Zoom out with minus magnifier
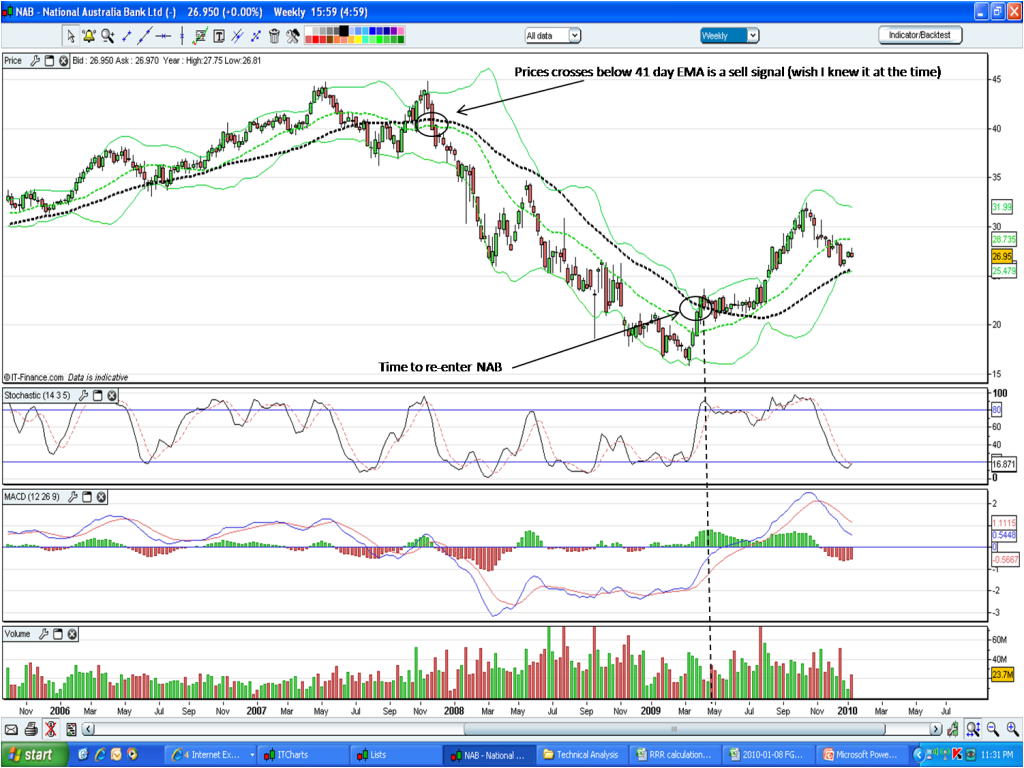This screenshot has height=768, width=1024. click(x=993, y=729)
